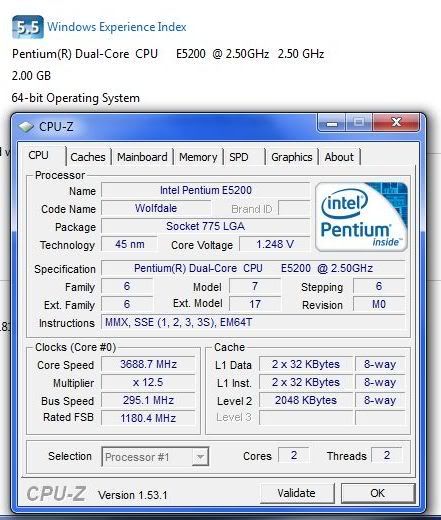Click the Specification text field
The height and width of the screenshot is (520, 441).
tap(253, 268)
